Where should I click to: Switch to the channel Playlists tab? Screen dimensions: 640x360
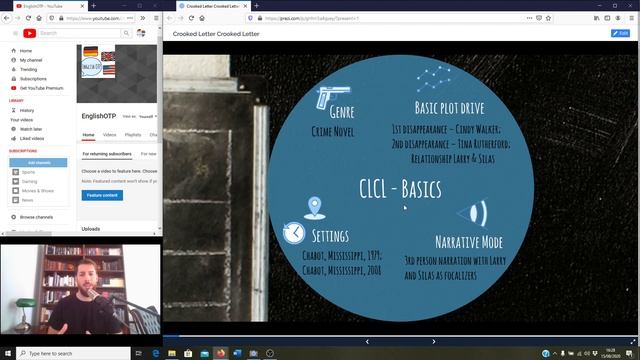coord(133,135)
